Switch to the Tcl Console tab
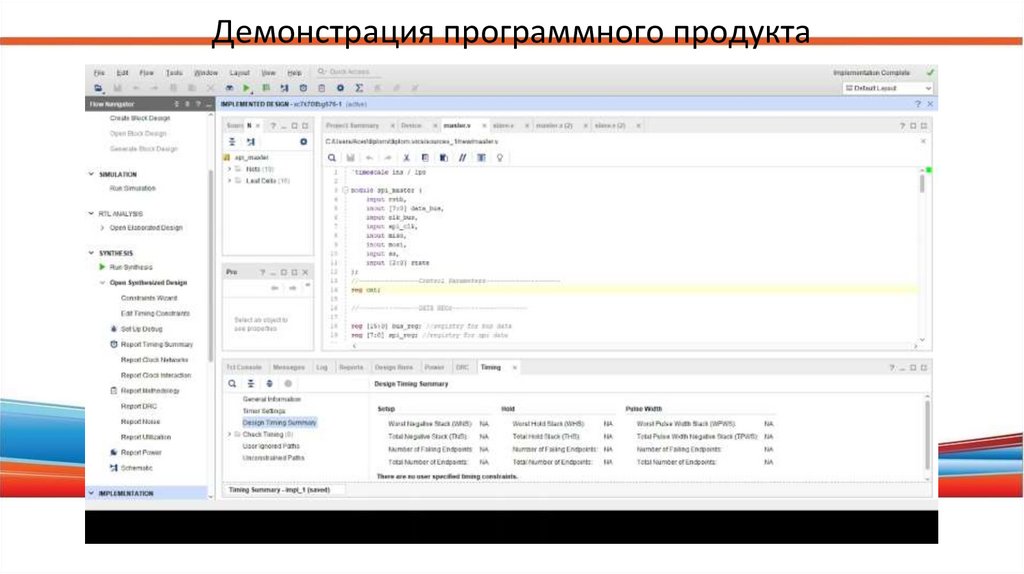Image resolution: width=1024 pixels, height=574 pixels. click(244, 368)
